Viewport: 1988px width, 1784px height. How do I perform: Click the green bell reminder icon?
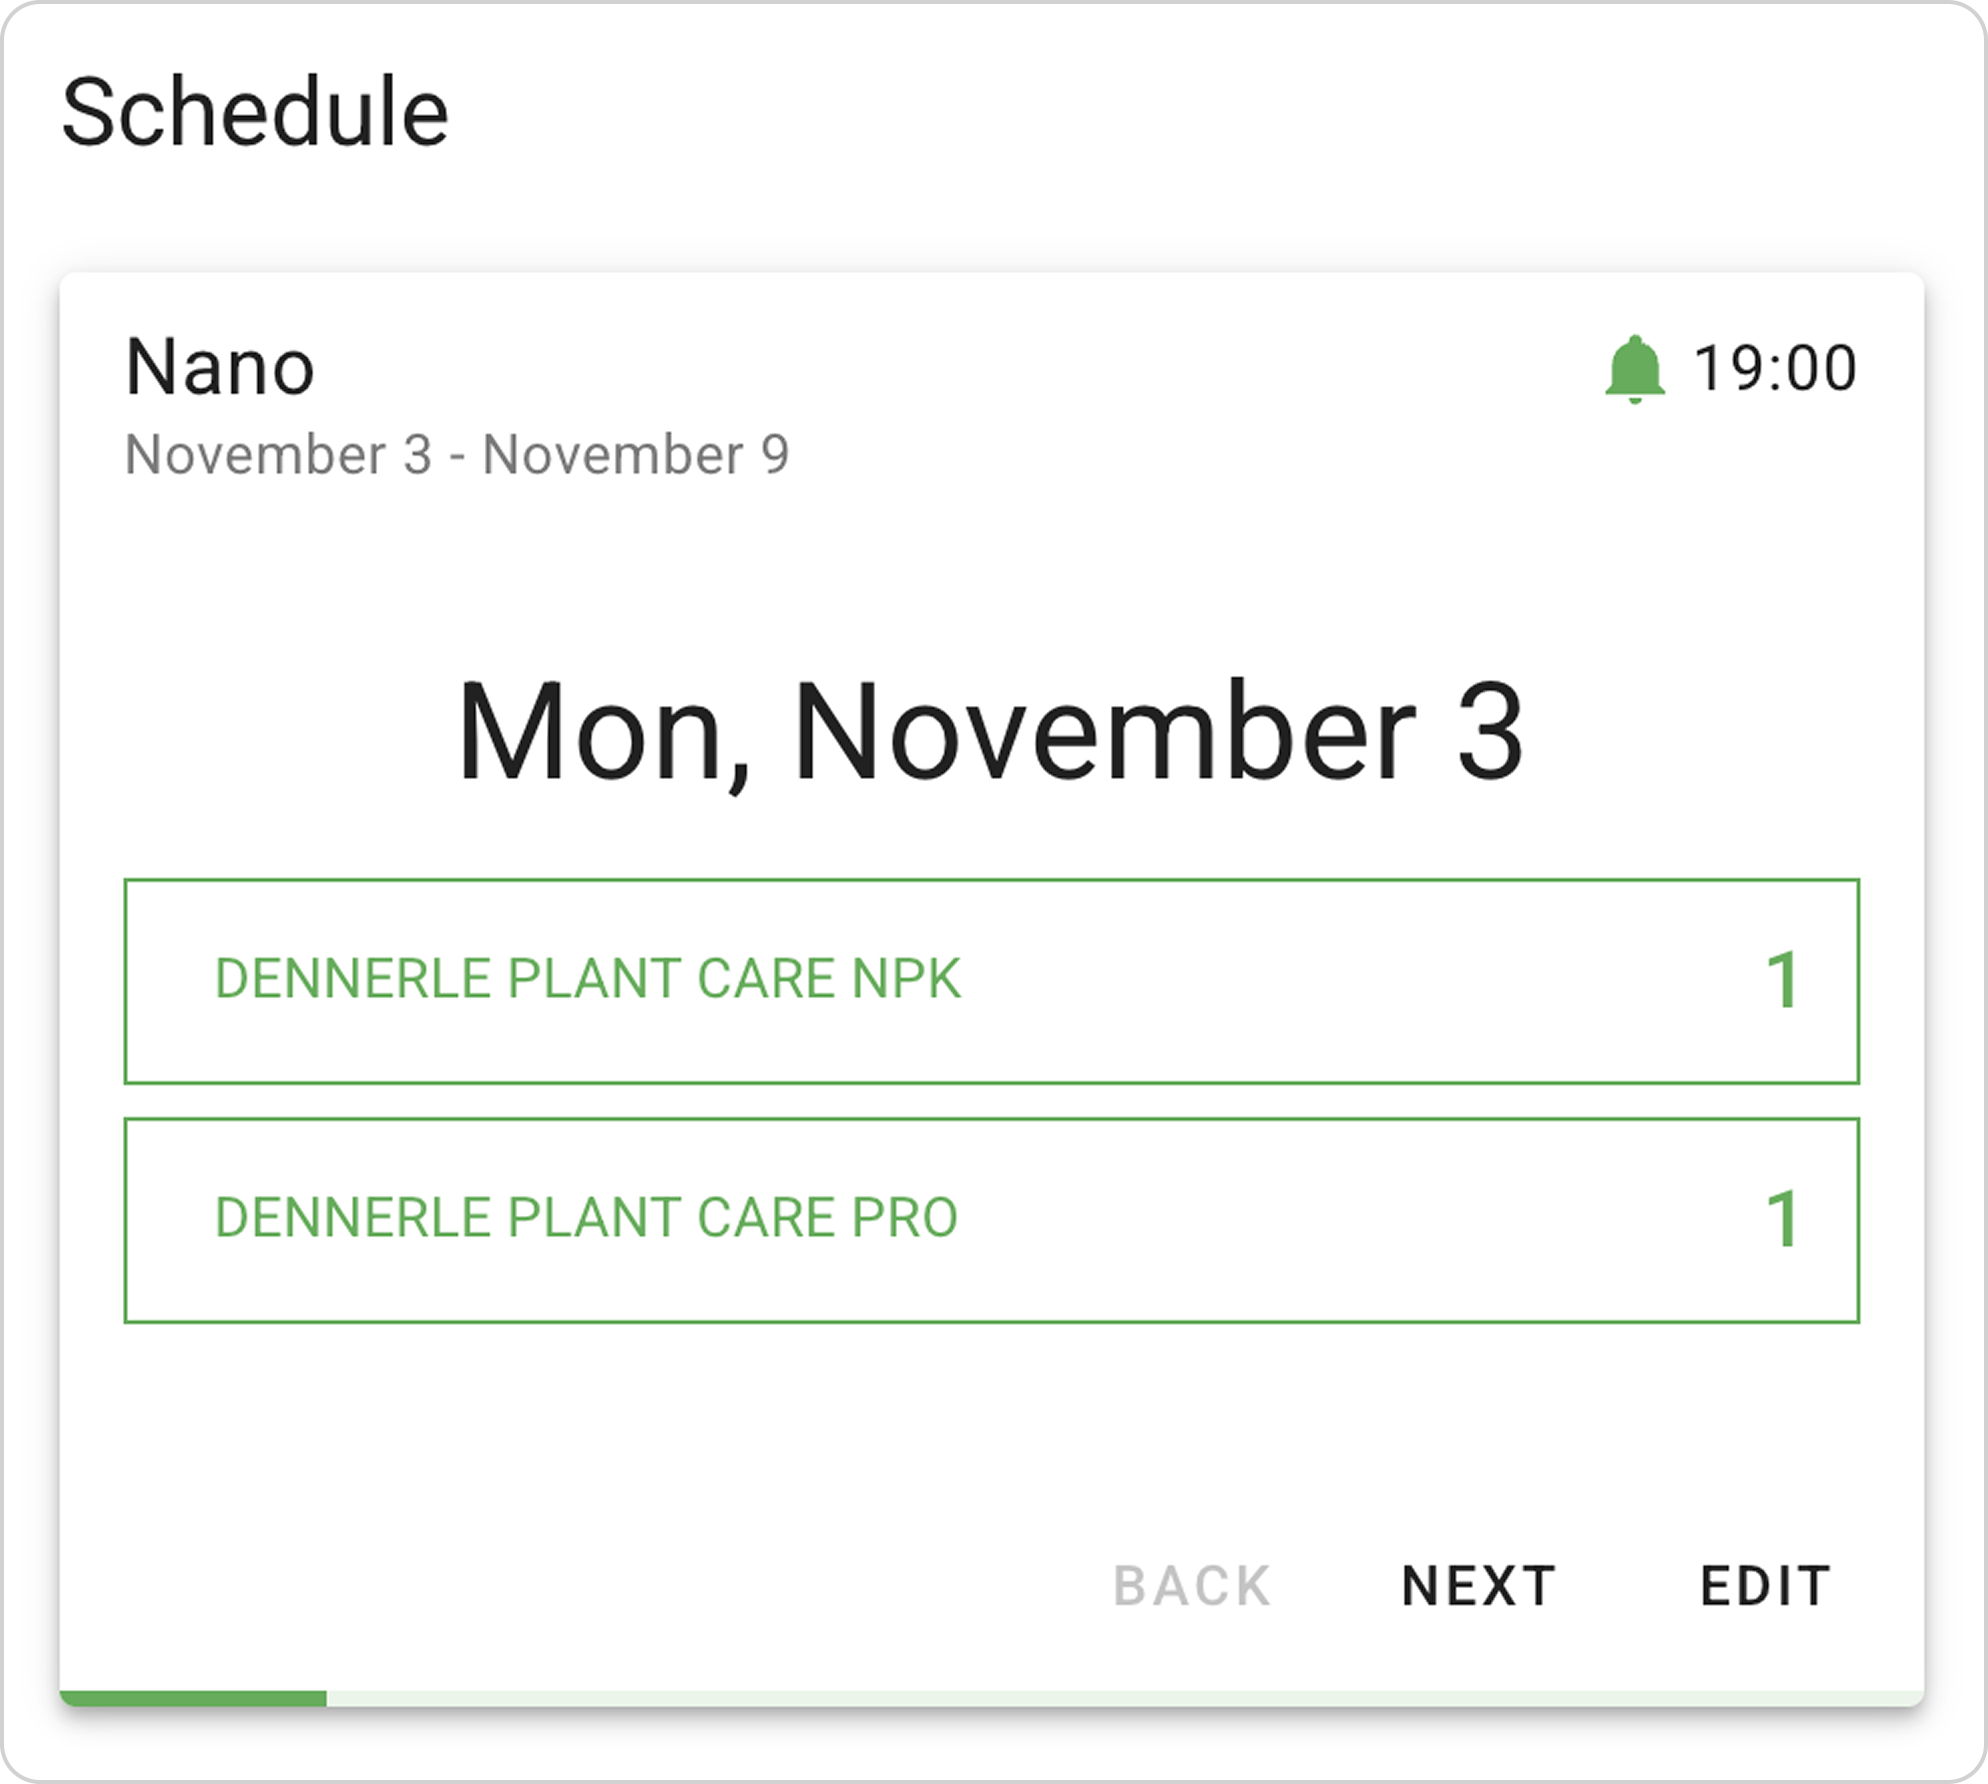(1634, 369)
